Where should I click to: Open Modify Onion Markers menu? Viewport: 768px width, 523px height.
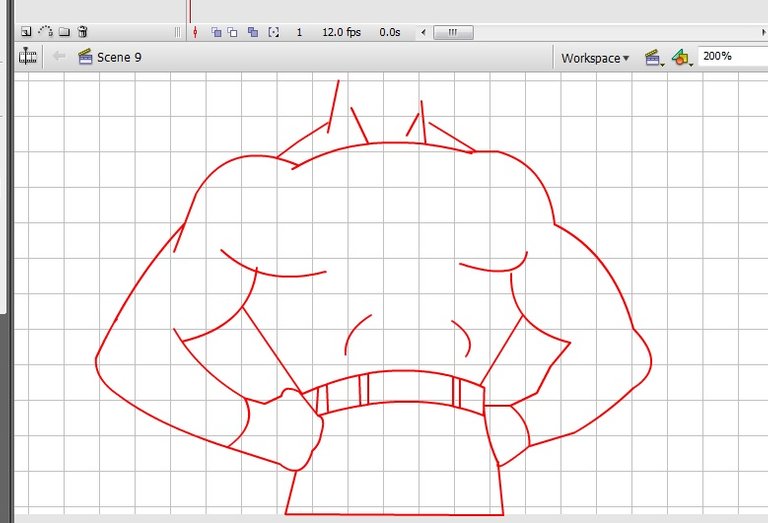[x=274, y=32]
